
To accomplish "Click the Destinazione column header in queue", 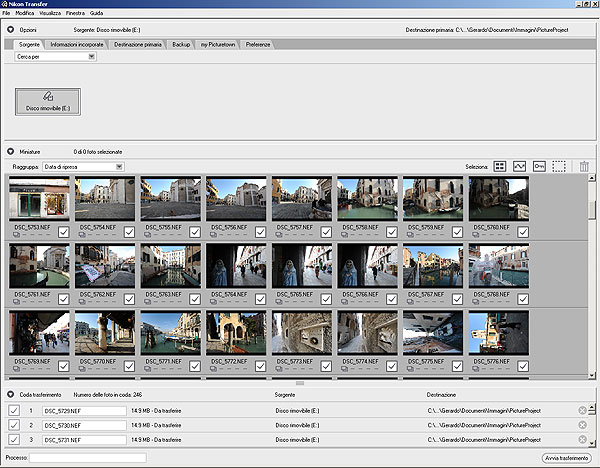I will [x=441, y=395].
